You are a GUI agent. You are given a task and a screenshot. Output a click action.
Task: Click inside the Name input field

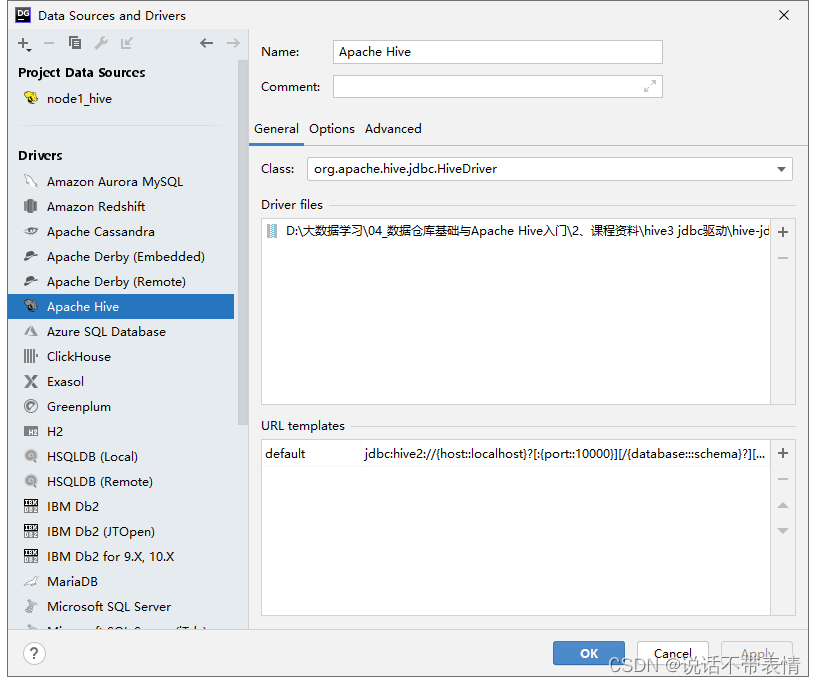497,51
